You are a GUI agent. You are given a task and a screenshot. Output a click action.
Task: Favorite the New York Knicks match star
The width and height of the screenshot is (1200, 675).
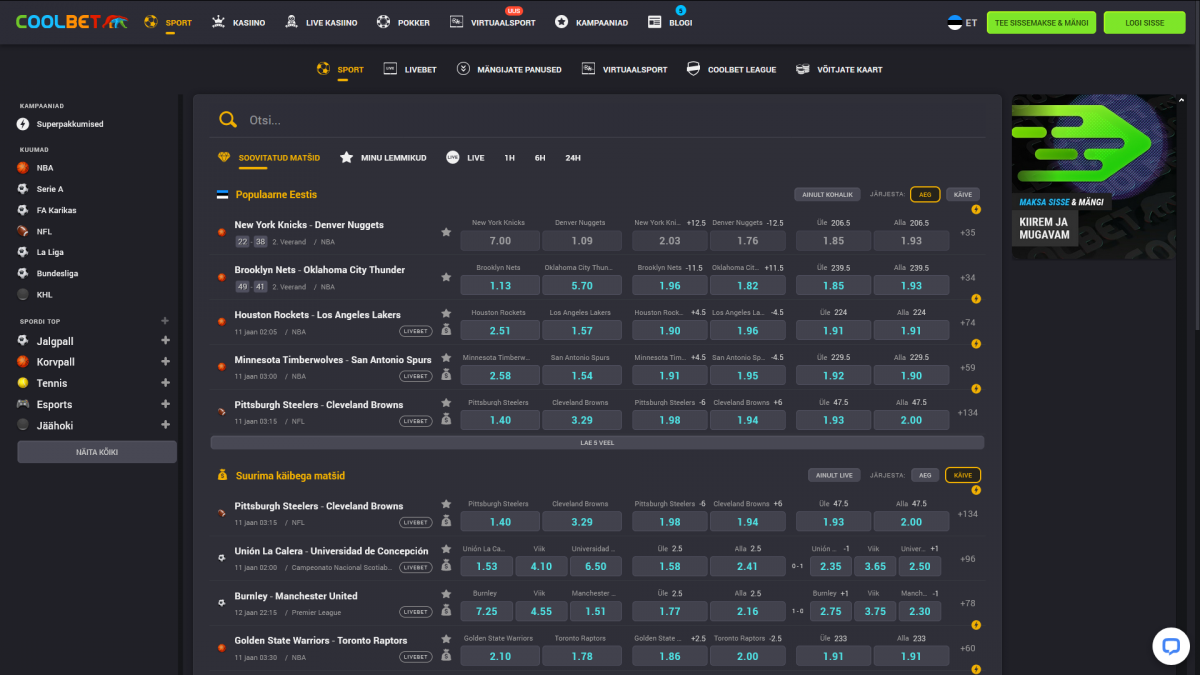(x=446, y=232)
